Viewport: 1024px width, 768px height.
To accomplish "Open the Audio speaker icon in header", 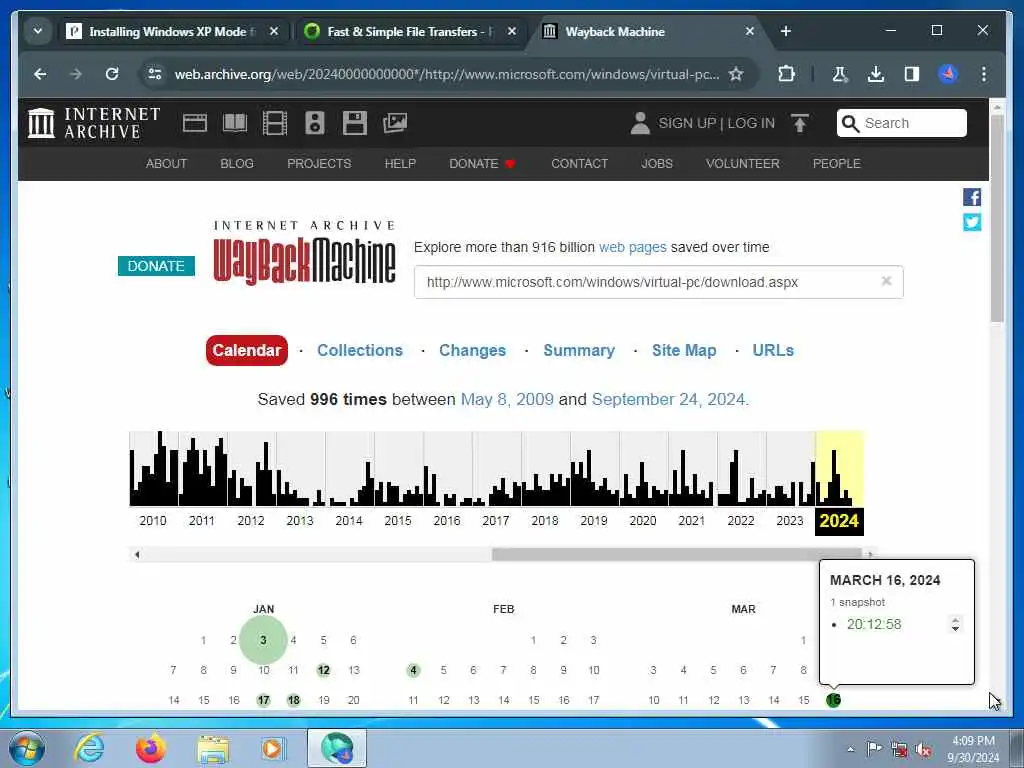I will click(315, 123).
